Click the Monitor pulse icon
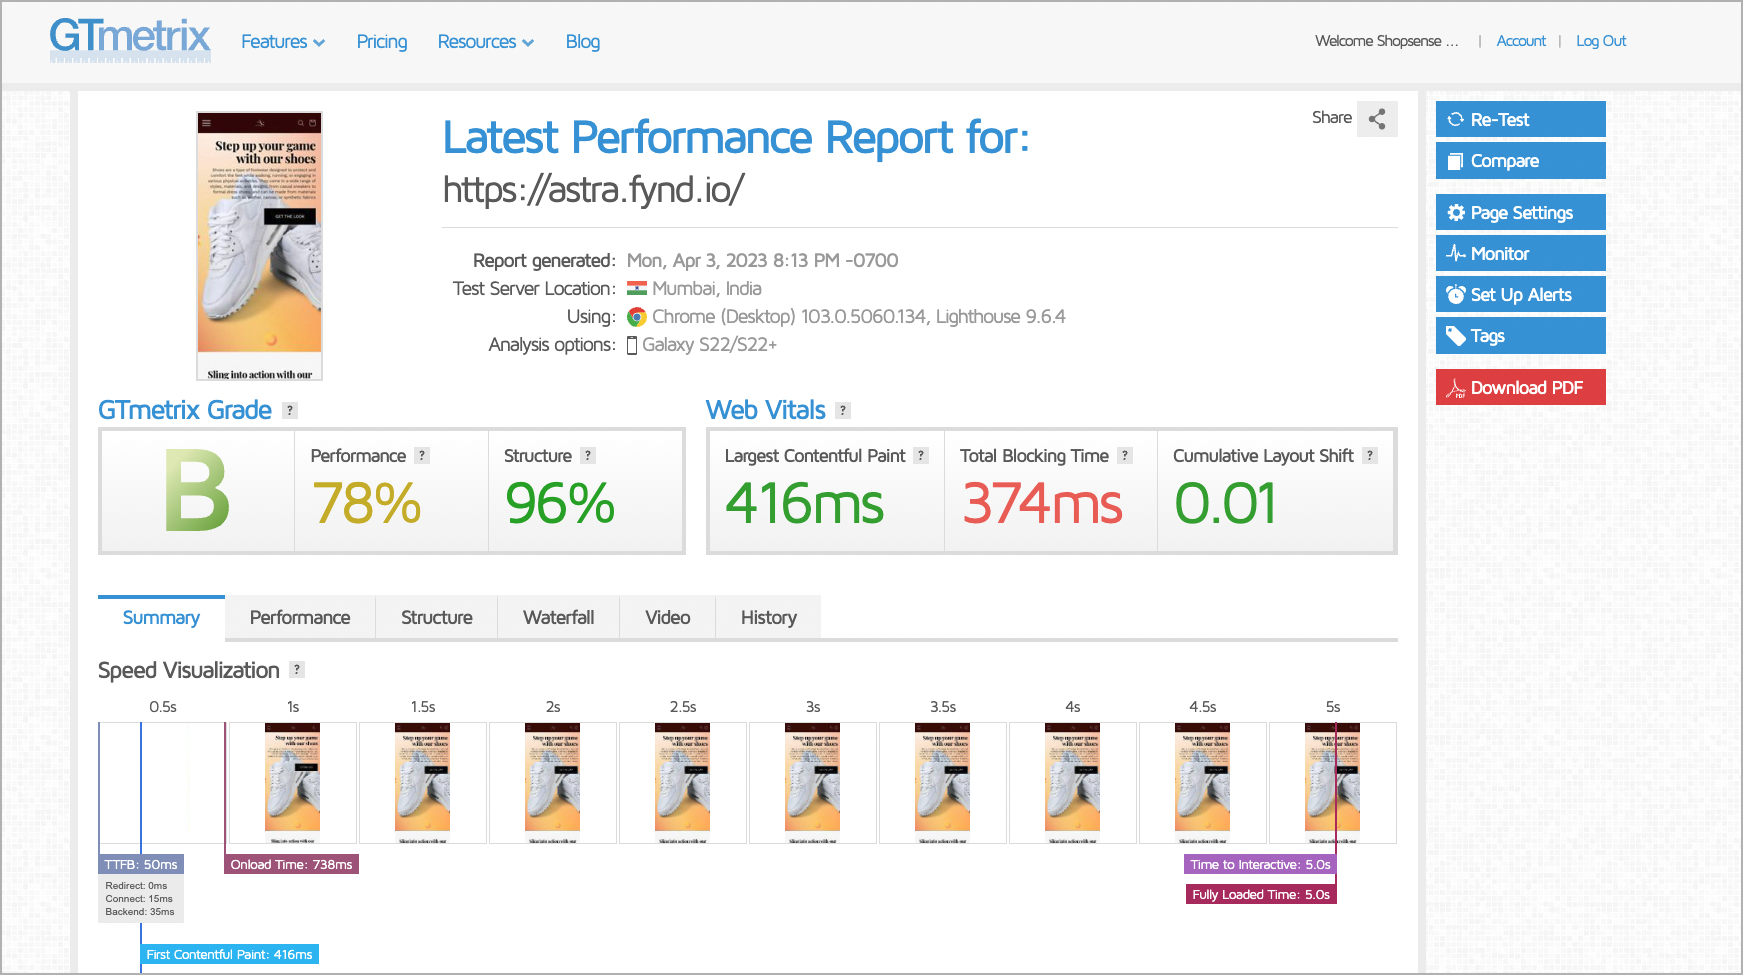1743x975 pixels. (1456, 253)
